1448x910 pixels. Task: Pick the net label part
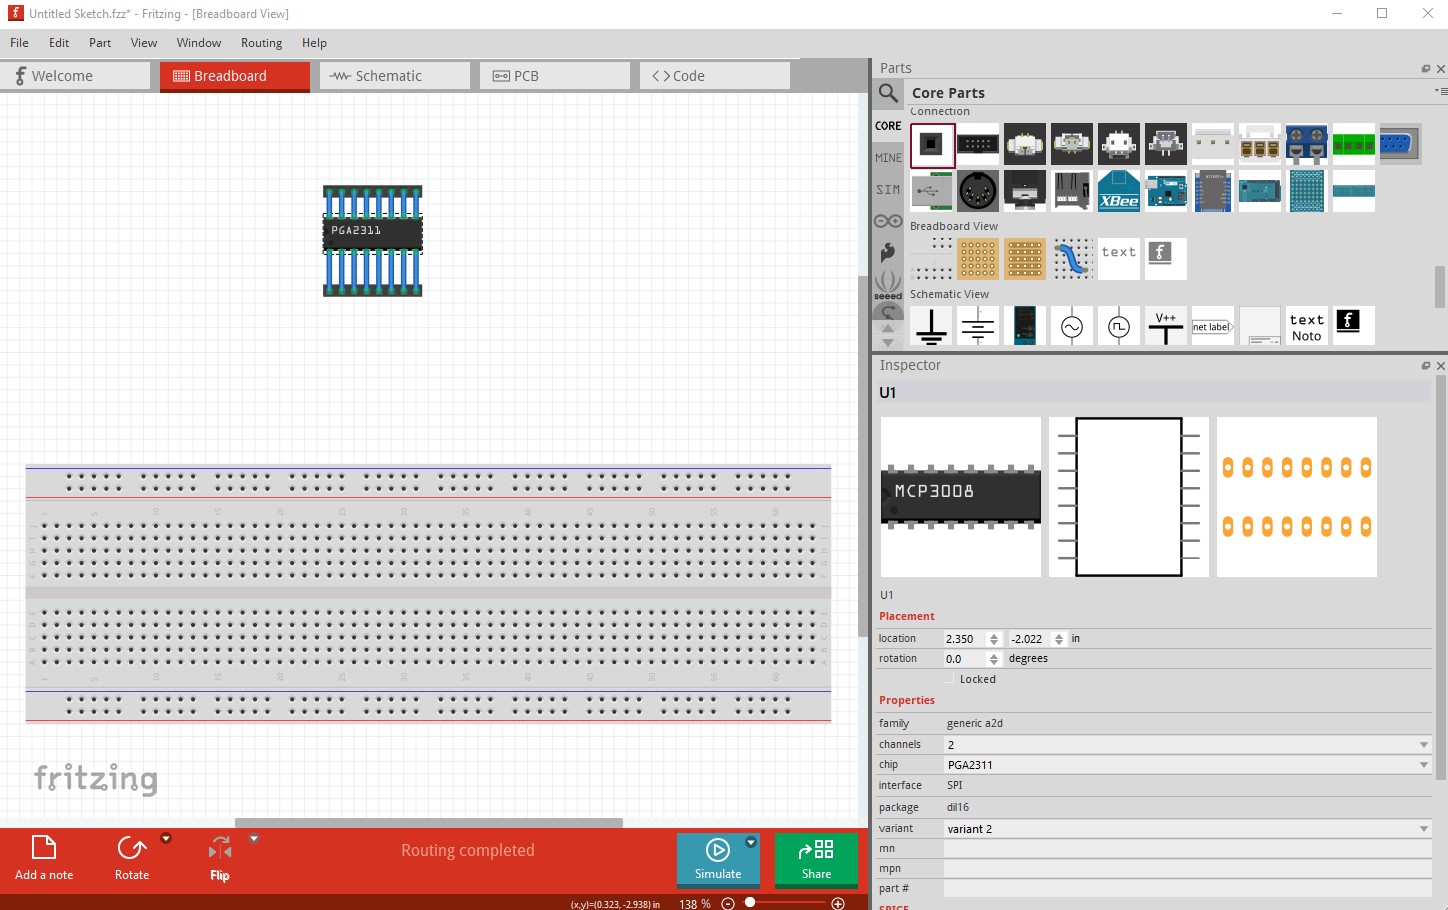1212,326
